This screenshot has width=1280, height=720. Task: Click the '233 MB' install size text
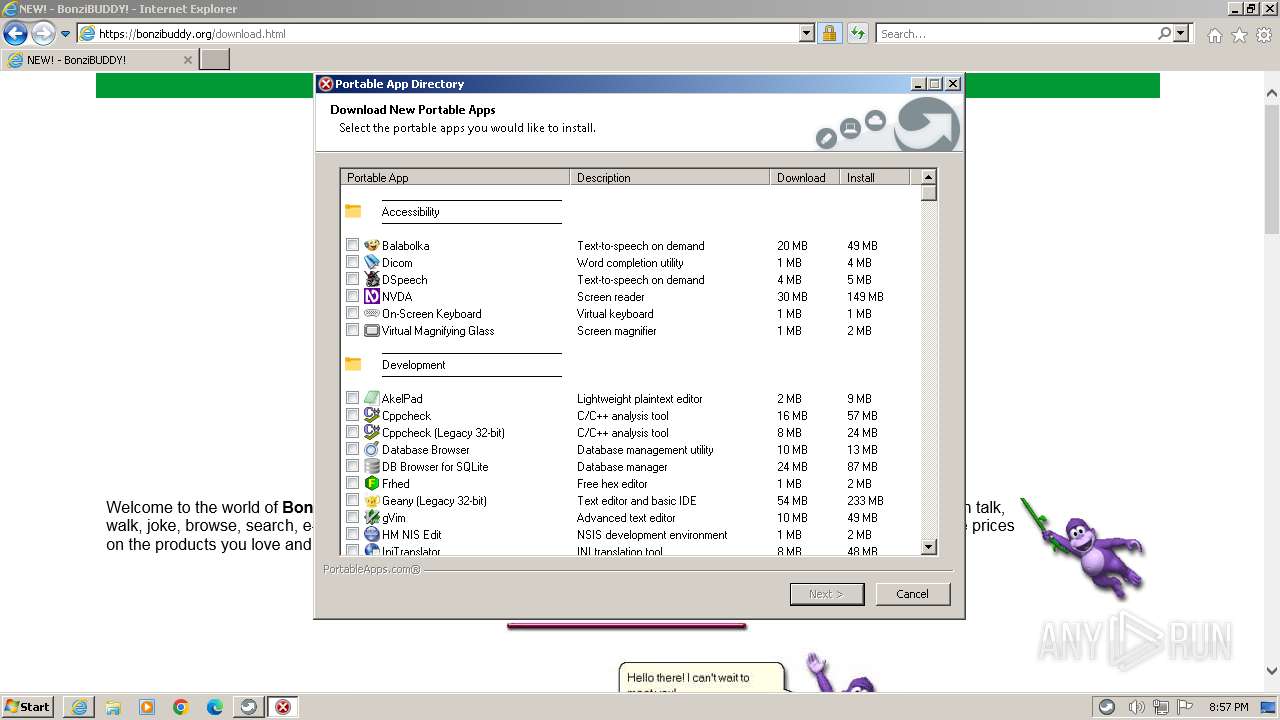tap(865, 501)
